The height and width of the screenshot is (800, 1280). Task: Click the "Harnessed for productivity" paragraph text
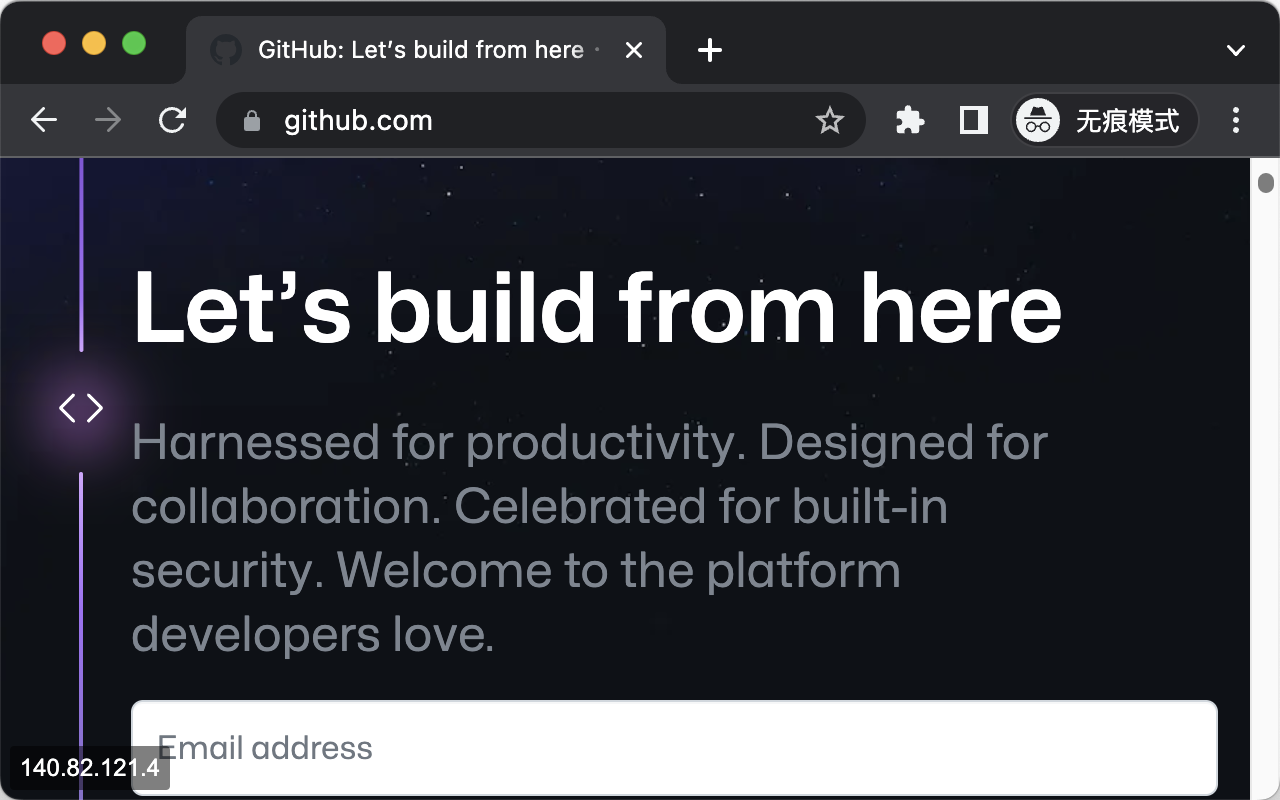tap(590, 538)
